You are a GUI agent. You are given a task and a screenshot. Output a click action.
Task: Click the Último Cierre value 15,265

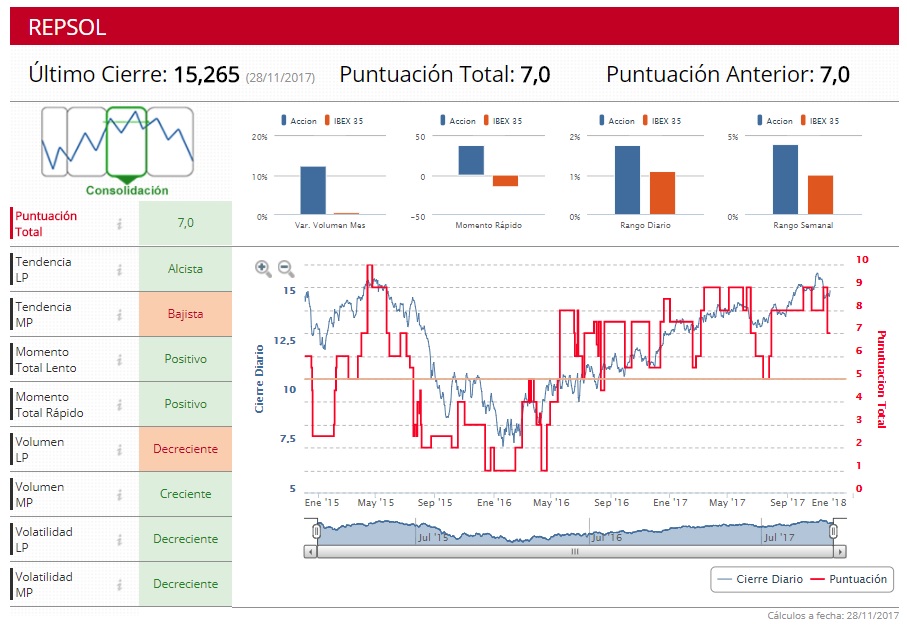point(207,75)
